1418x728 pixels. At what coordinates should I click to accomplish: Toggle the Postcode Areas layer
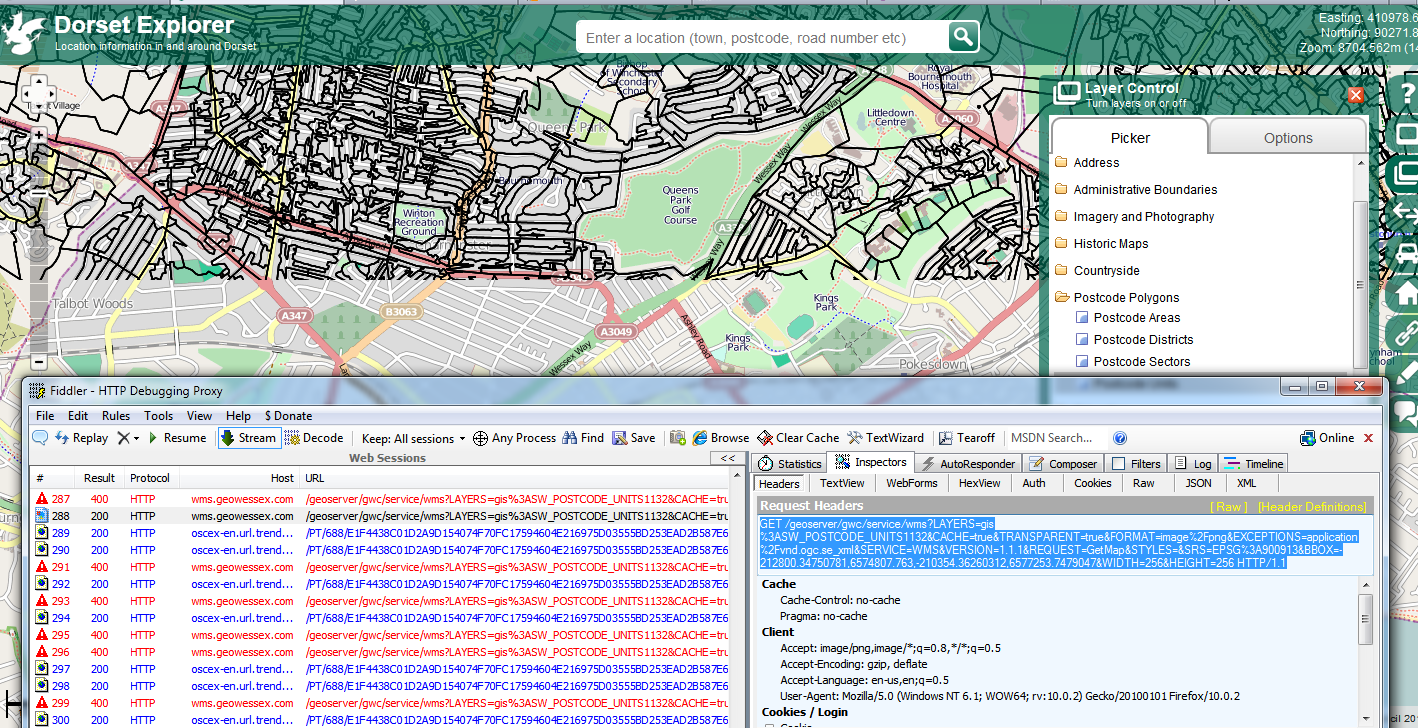click(1127, 318)
